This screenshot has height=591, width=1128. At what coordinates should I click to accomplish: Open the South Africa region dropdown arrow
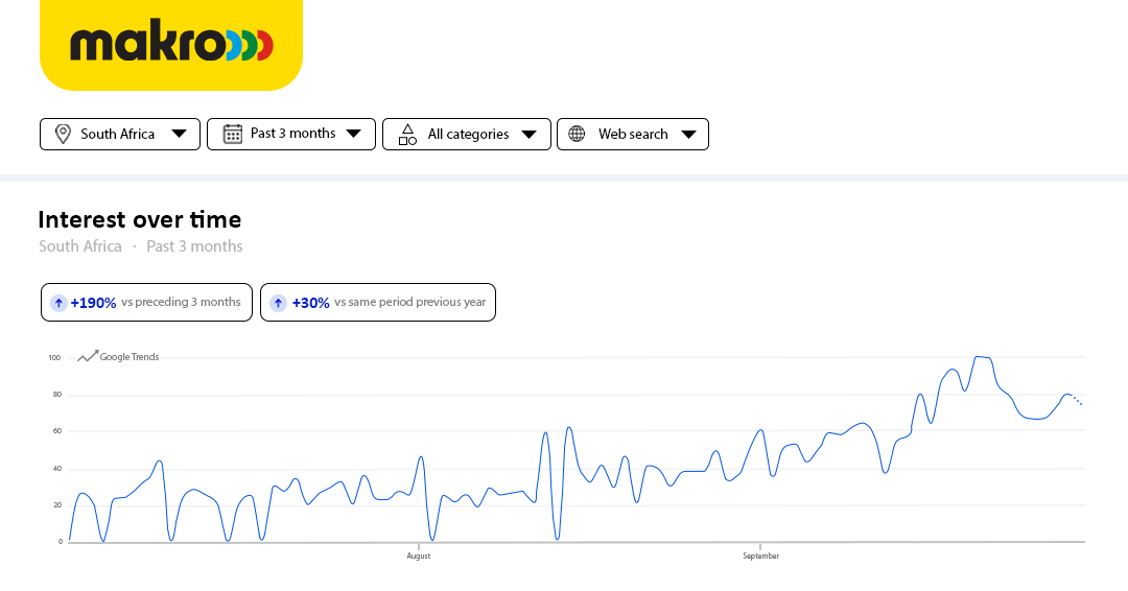click(179, 134)
